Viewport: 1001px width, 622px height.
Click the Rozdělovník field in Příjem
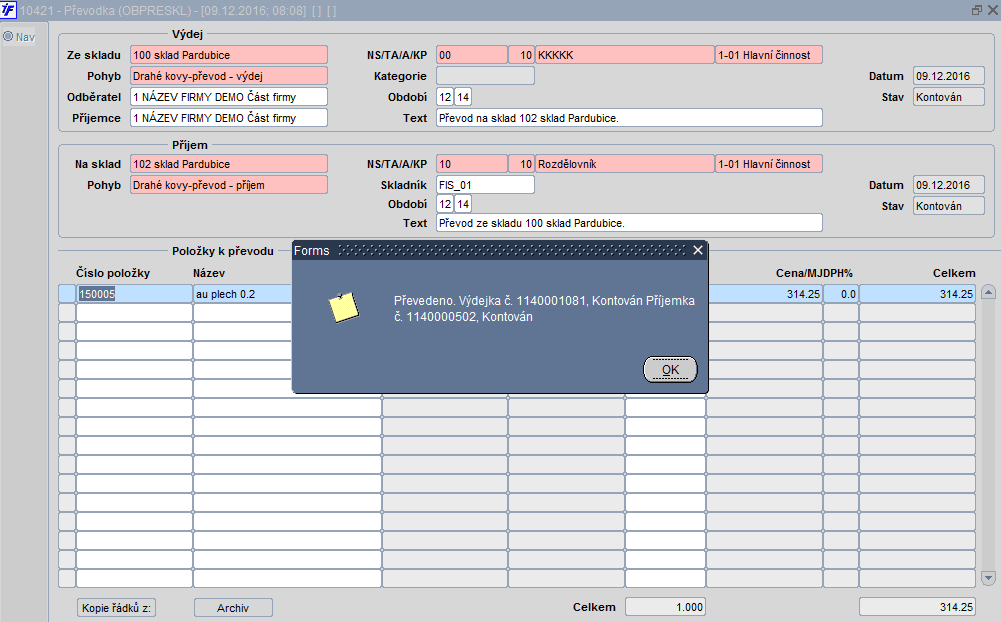(624, 164)
